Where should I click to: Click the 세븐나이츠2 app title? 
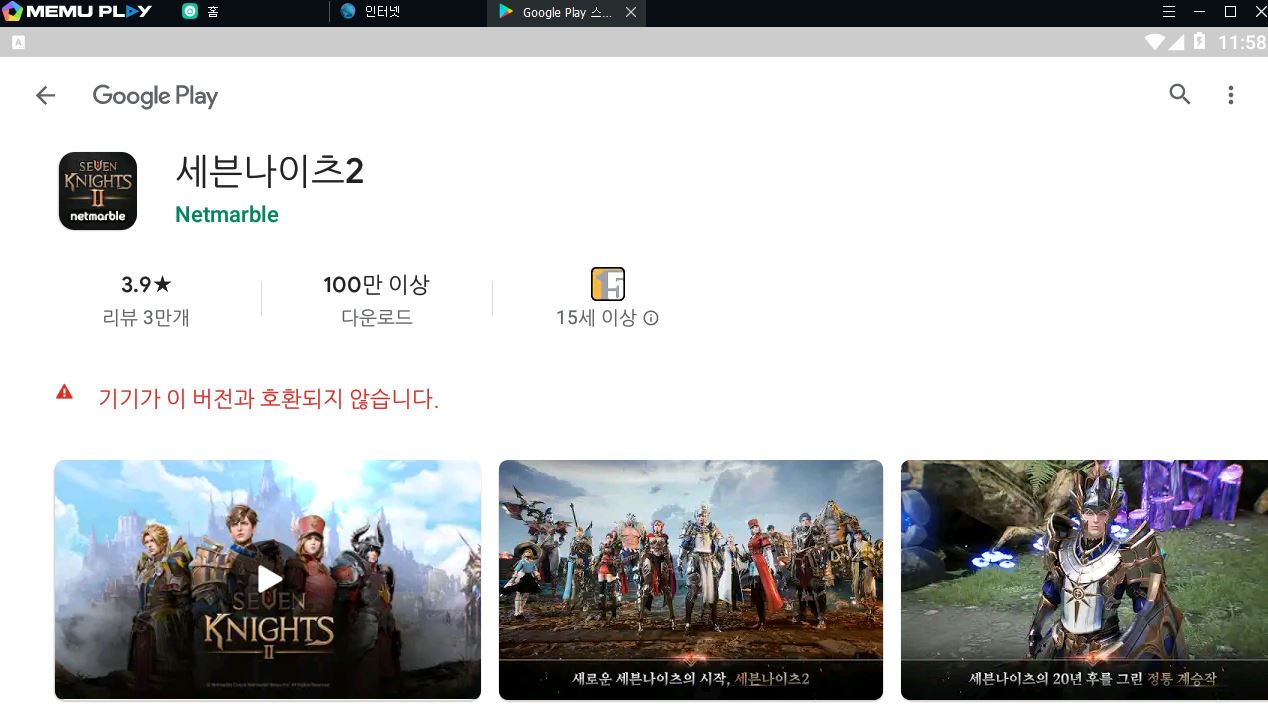[270, 171]
